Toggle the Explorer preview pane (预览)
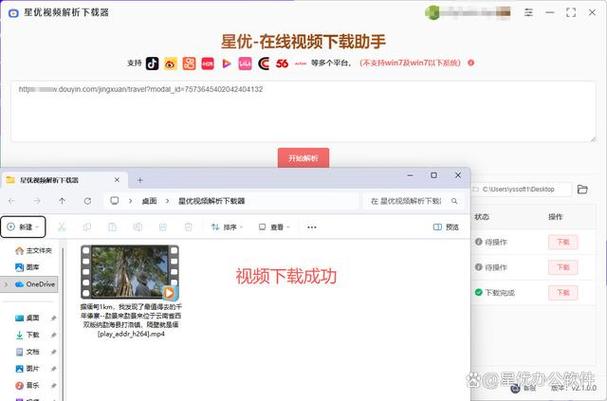The height and width of the screenshot is (401, 607). [x=447, y=227]
